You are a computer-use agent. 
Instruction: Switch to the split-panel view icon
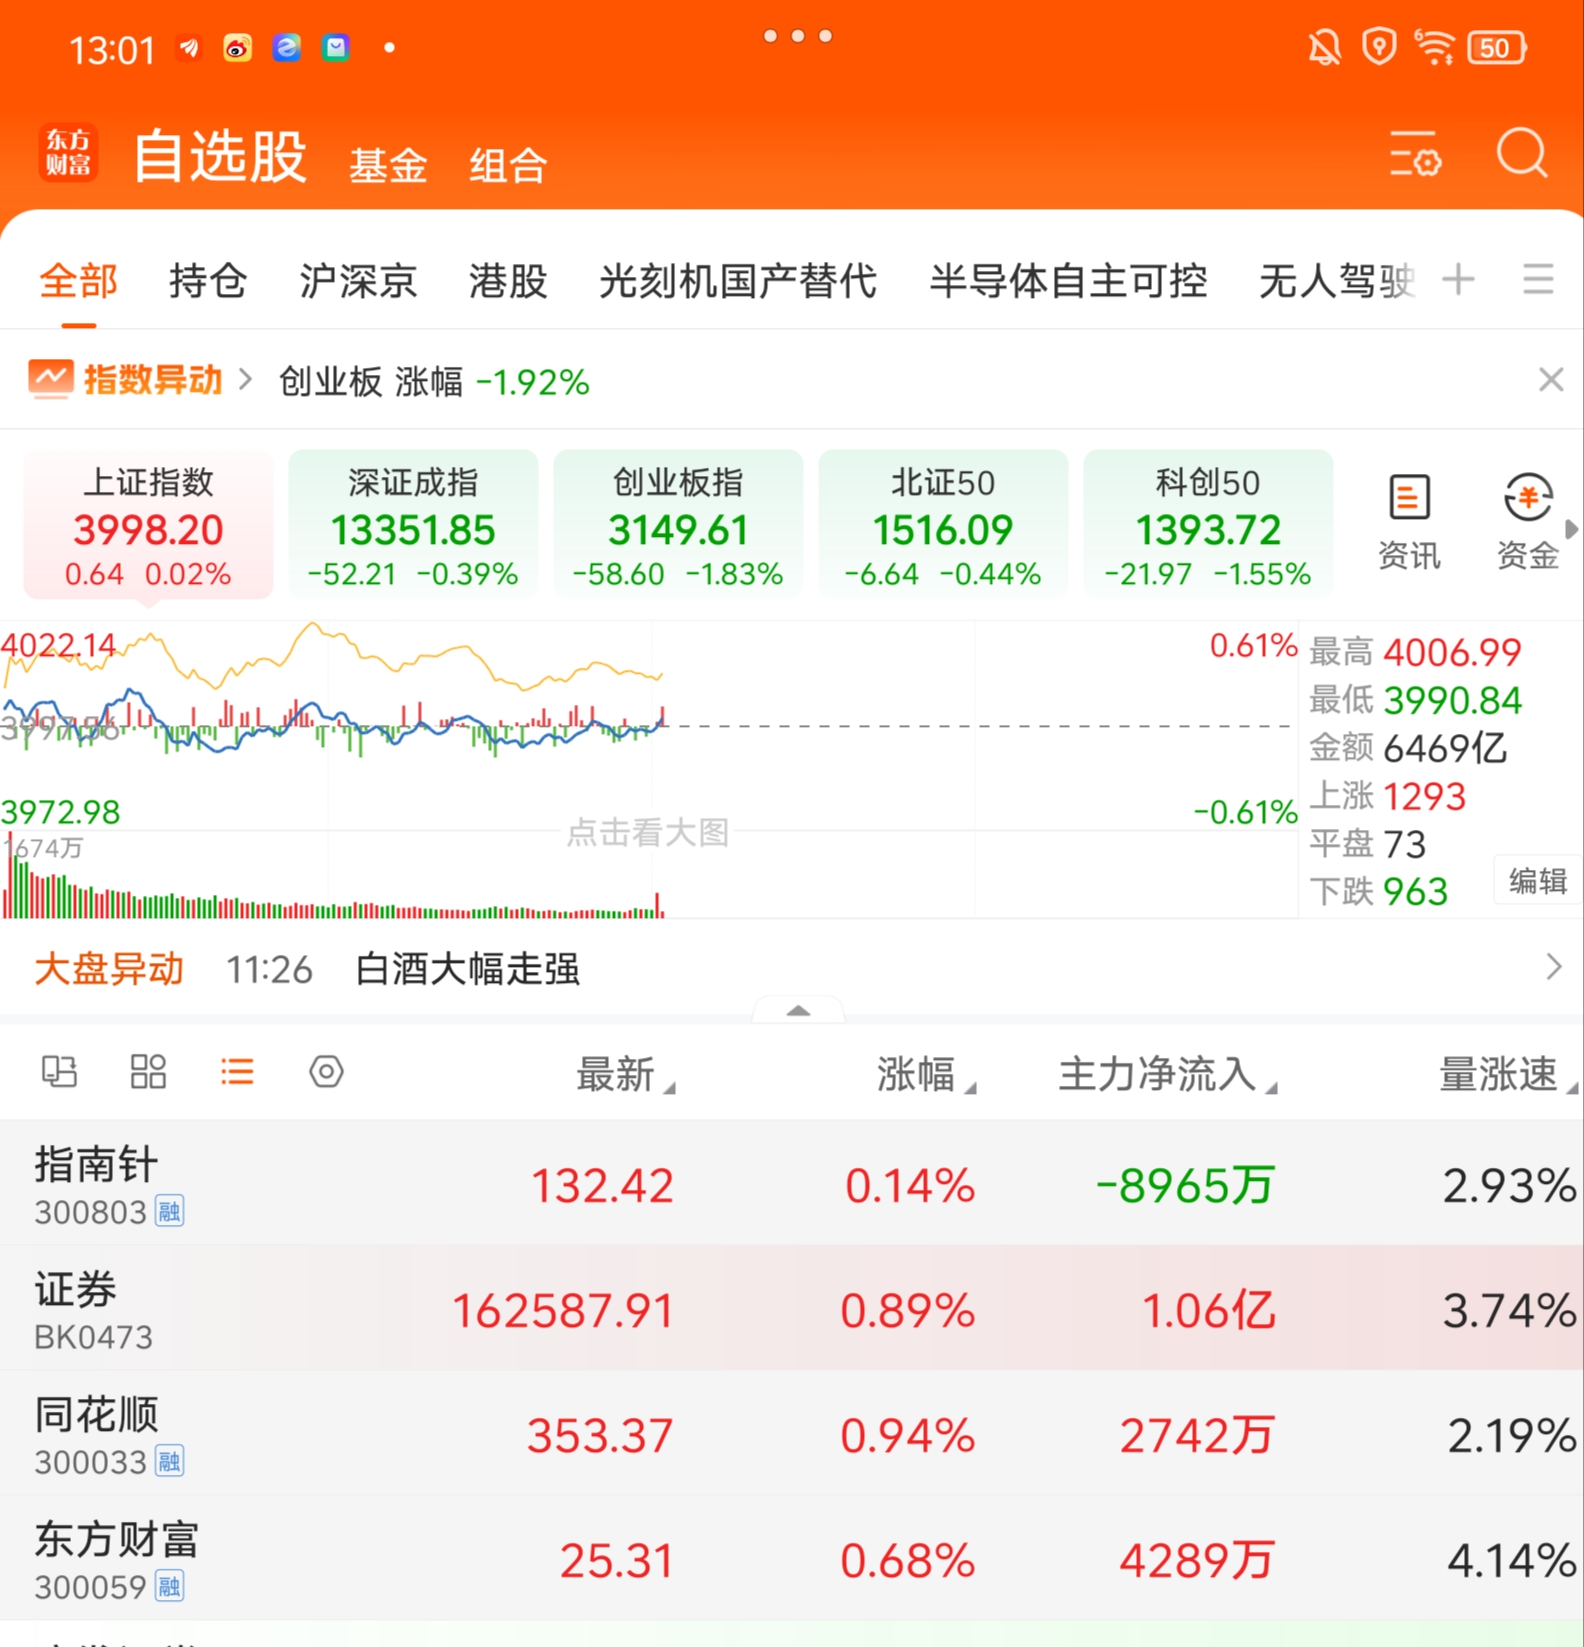59,1072
